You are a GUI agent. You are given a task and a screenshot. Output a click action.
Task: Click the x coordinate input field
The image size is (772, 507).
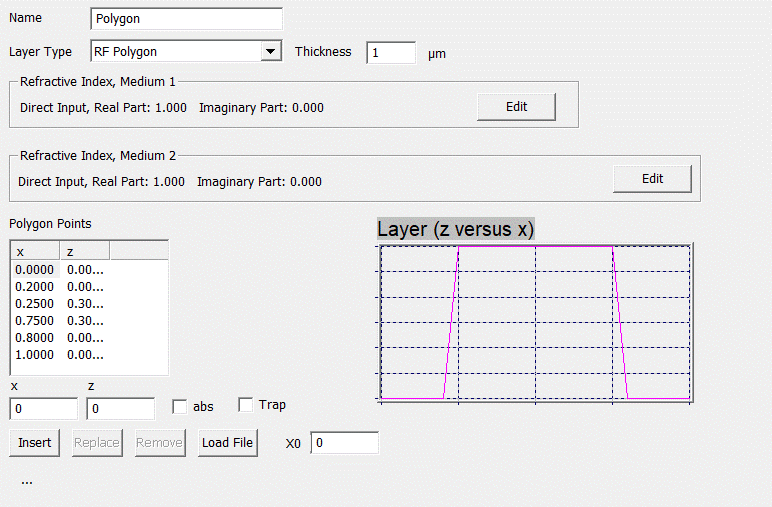click(43, 409)
